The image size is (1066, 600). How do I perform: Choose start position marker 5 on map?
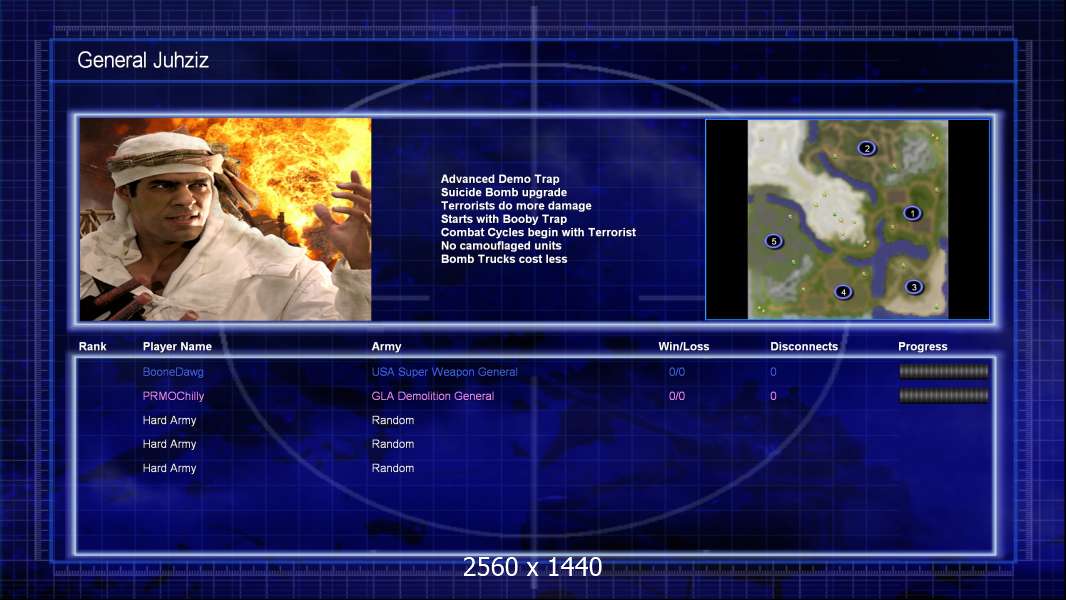773,241
